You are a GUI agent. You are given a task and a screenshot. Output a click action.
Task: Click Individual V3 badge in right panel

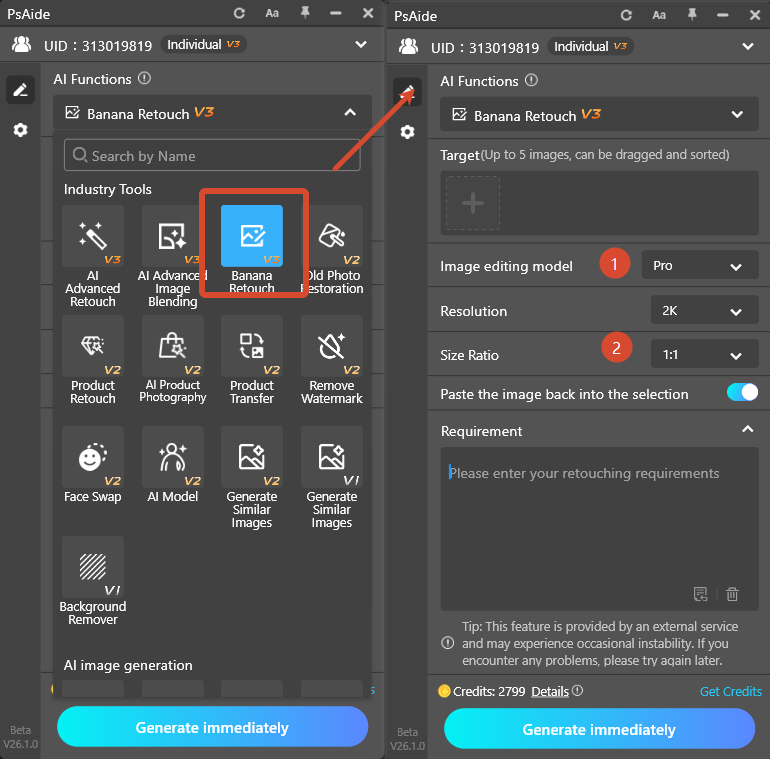(590, 47)
